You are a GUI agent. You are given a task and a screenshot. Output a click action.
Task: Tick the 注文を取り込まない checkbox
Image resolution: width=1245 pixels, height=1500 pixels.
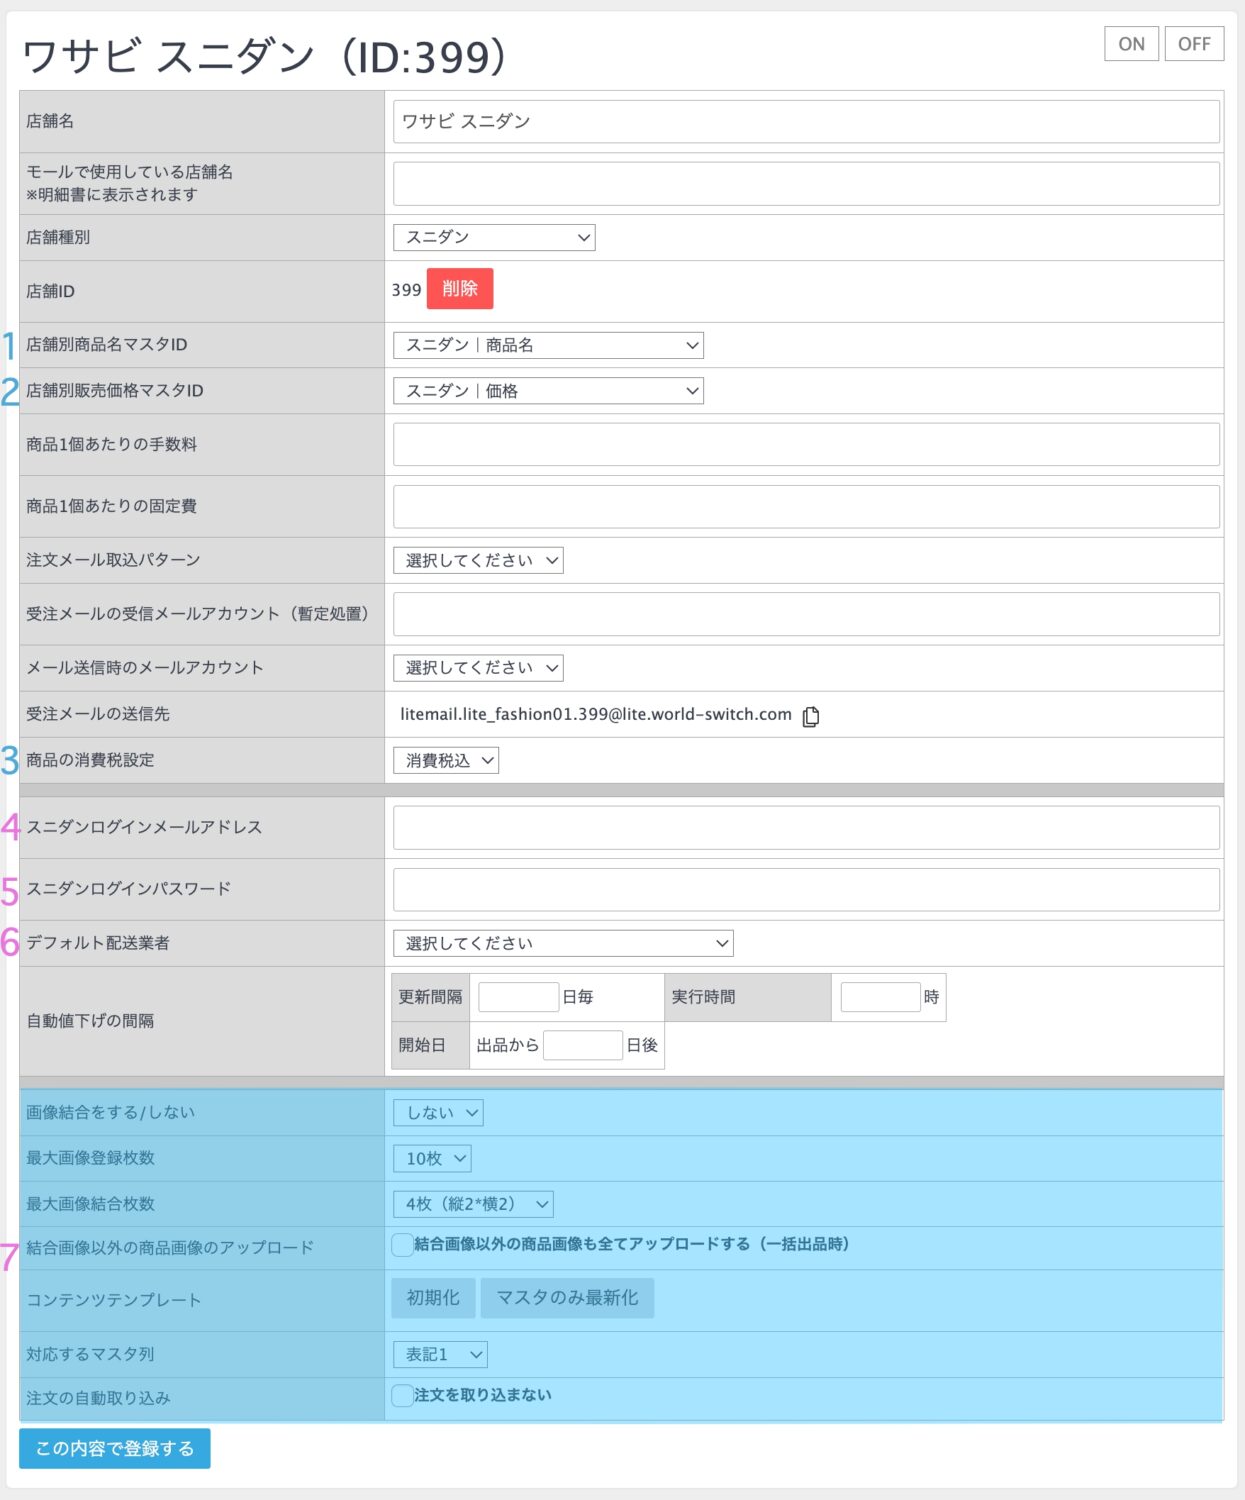[402, 1396]
